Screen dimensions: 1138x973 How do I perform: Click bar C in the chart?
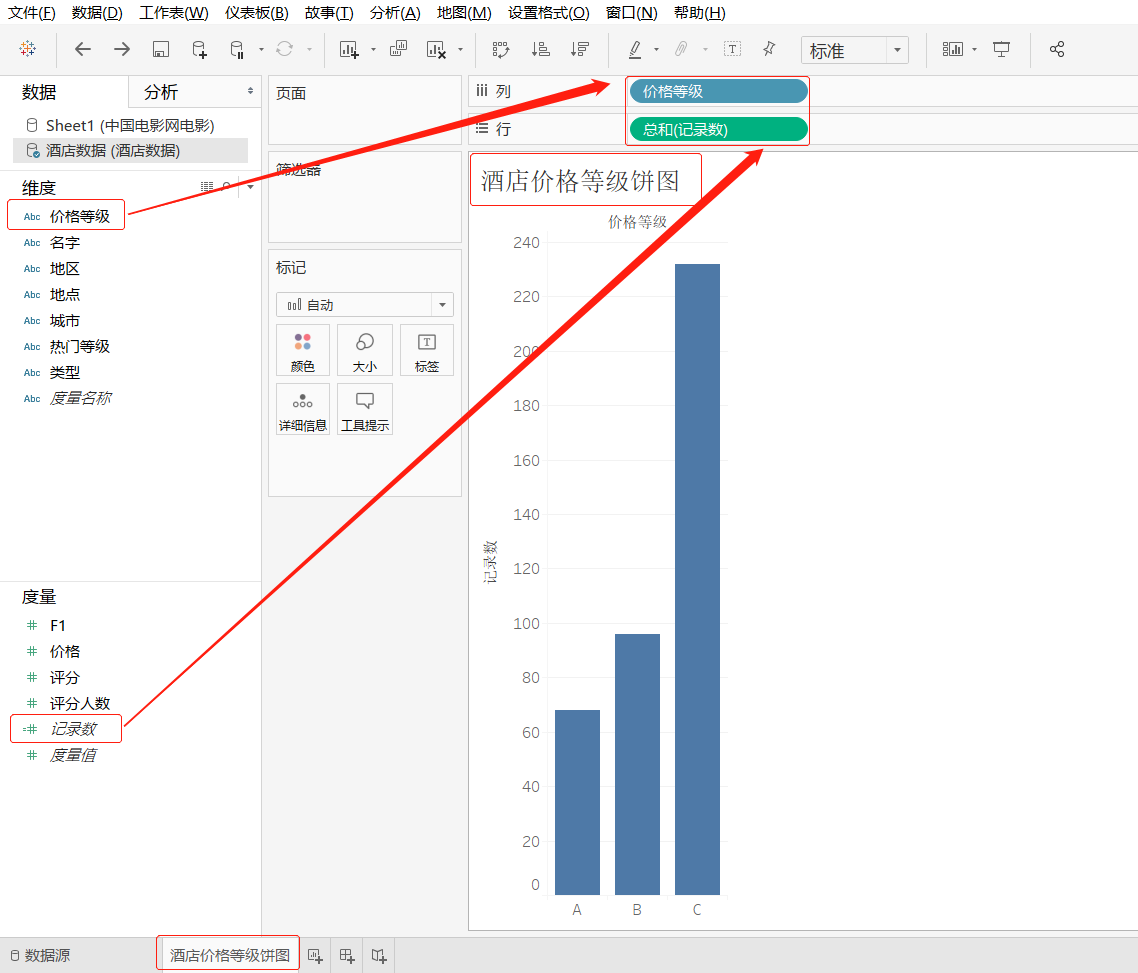(x=697, y=579)
